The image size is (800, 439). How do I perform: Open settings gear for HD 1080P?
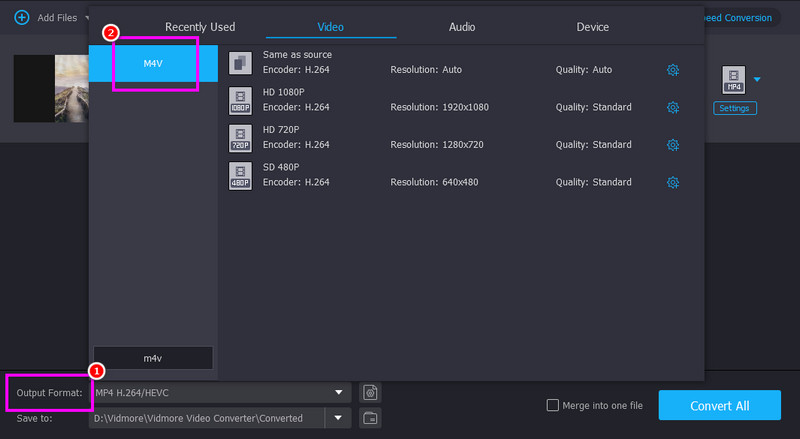click(673, 107)
